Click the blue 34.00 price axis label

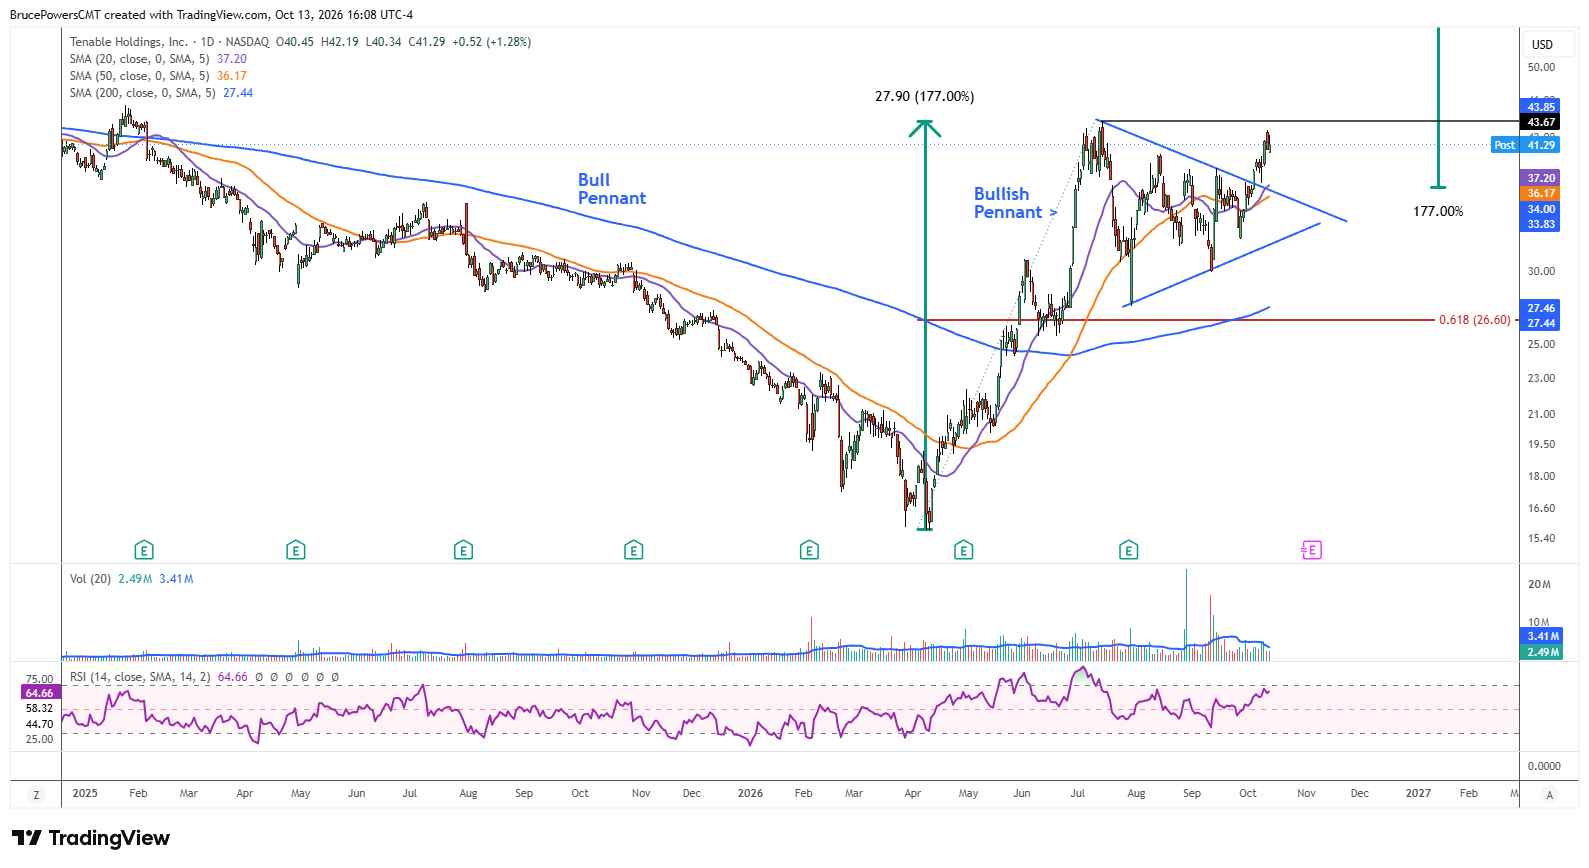point(1541,209)
